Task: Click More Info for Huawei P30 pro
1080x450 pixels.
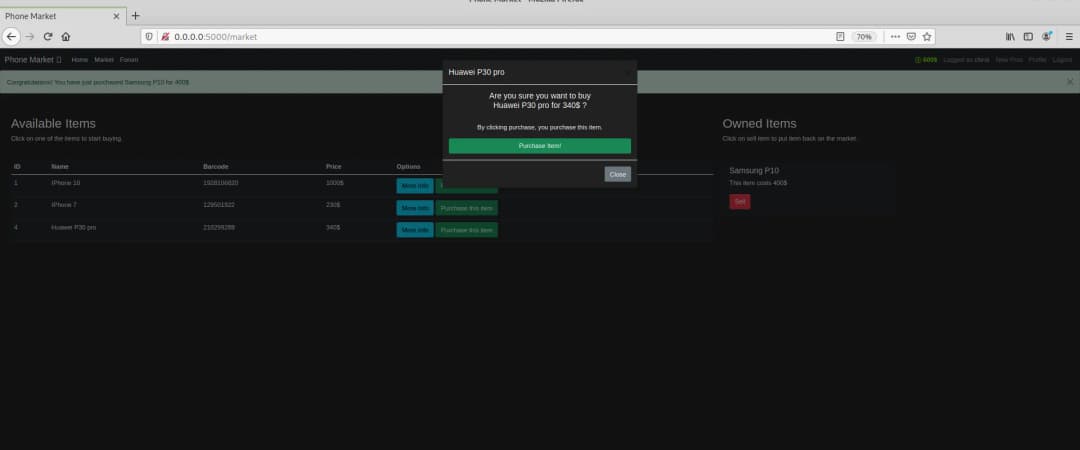Action: tap(415, 230)
